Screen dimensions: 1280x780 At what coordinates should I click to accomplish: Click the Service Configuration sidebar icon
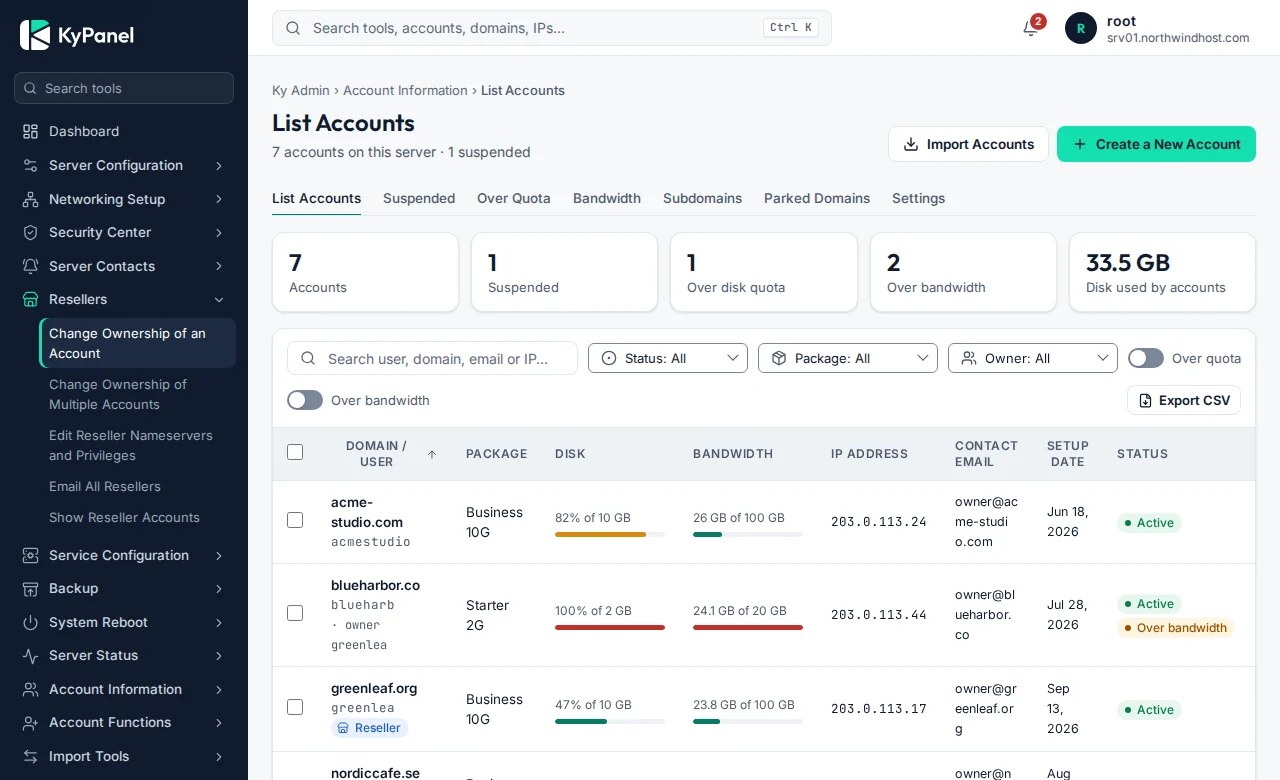31,555
